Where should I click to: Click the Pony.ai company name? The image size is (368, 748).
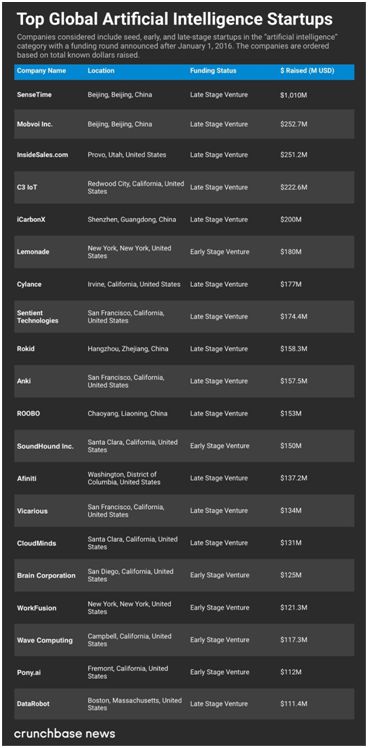tap(29, 672)
